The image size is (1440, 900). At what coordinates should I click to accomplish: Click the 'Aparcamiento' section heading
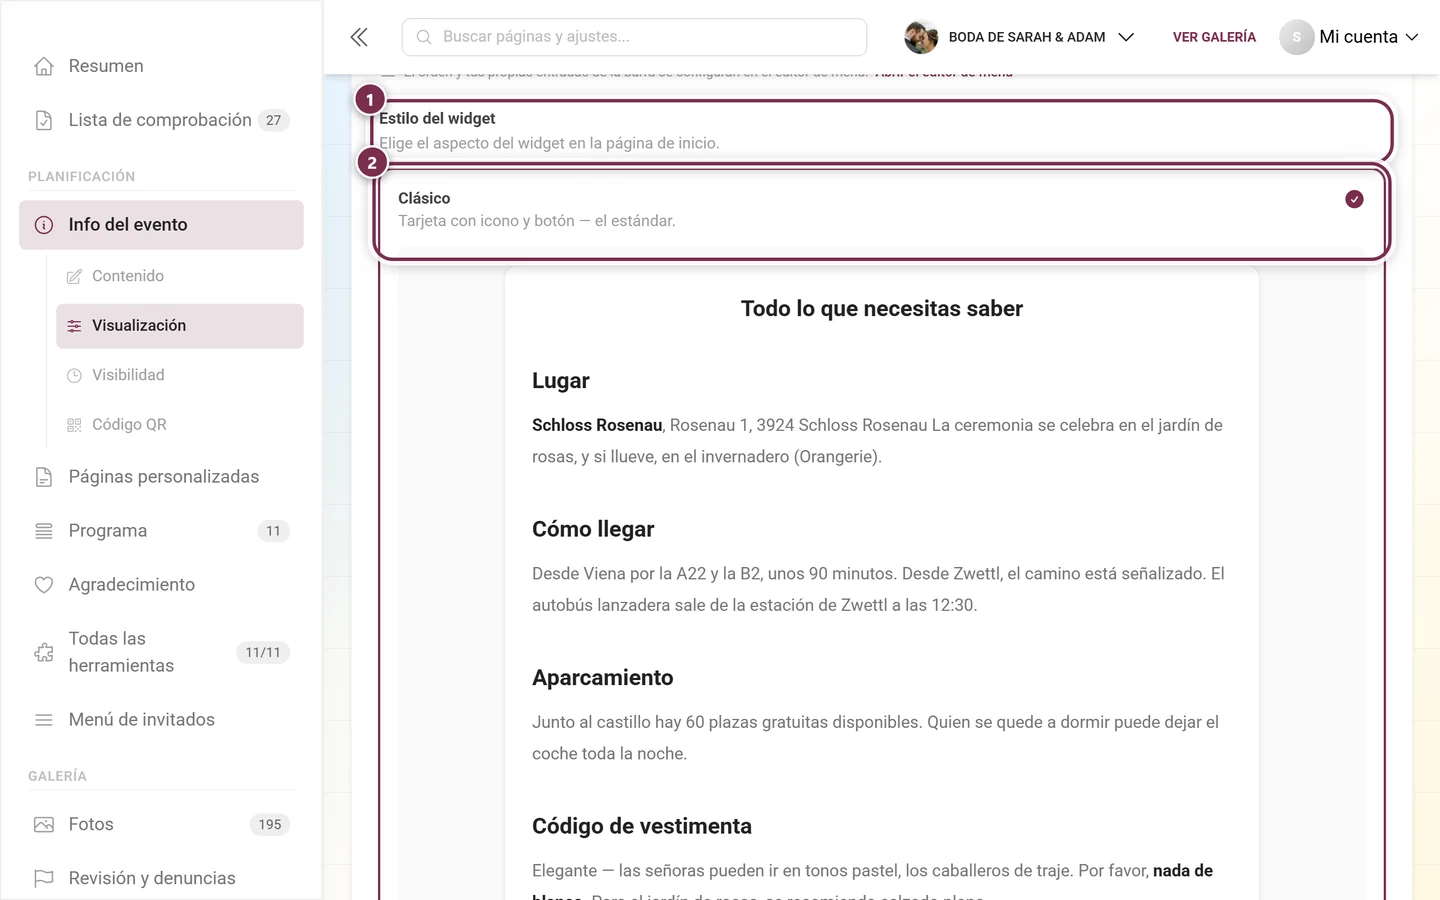click(603, 678)
